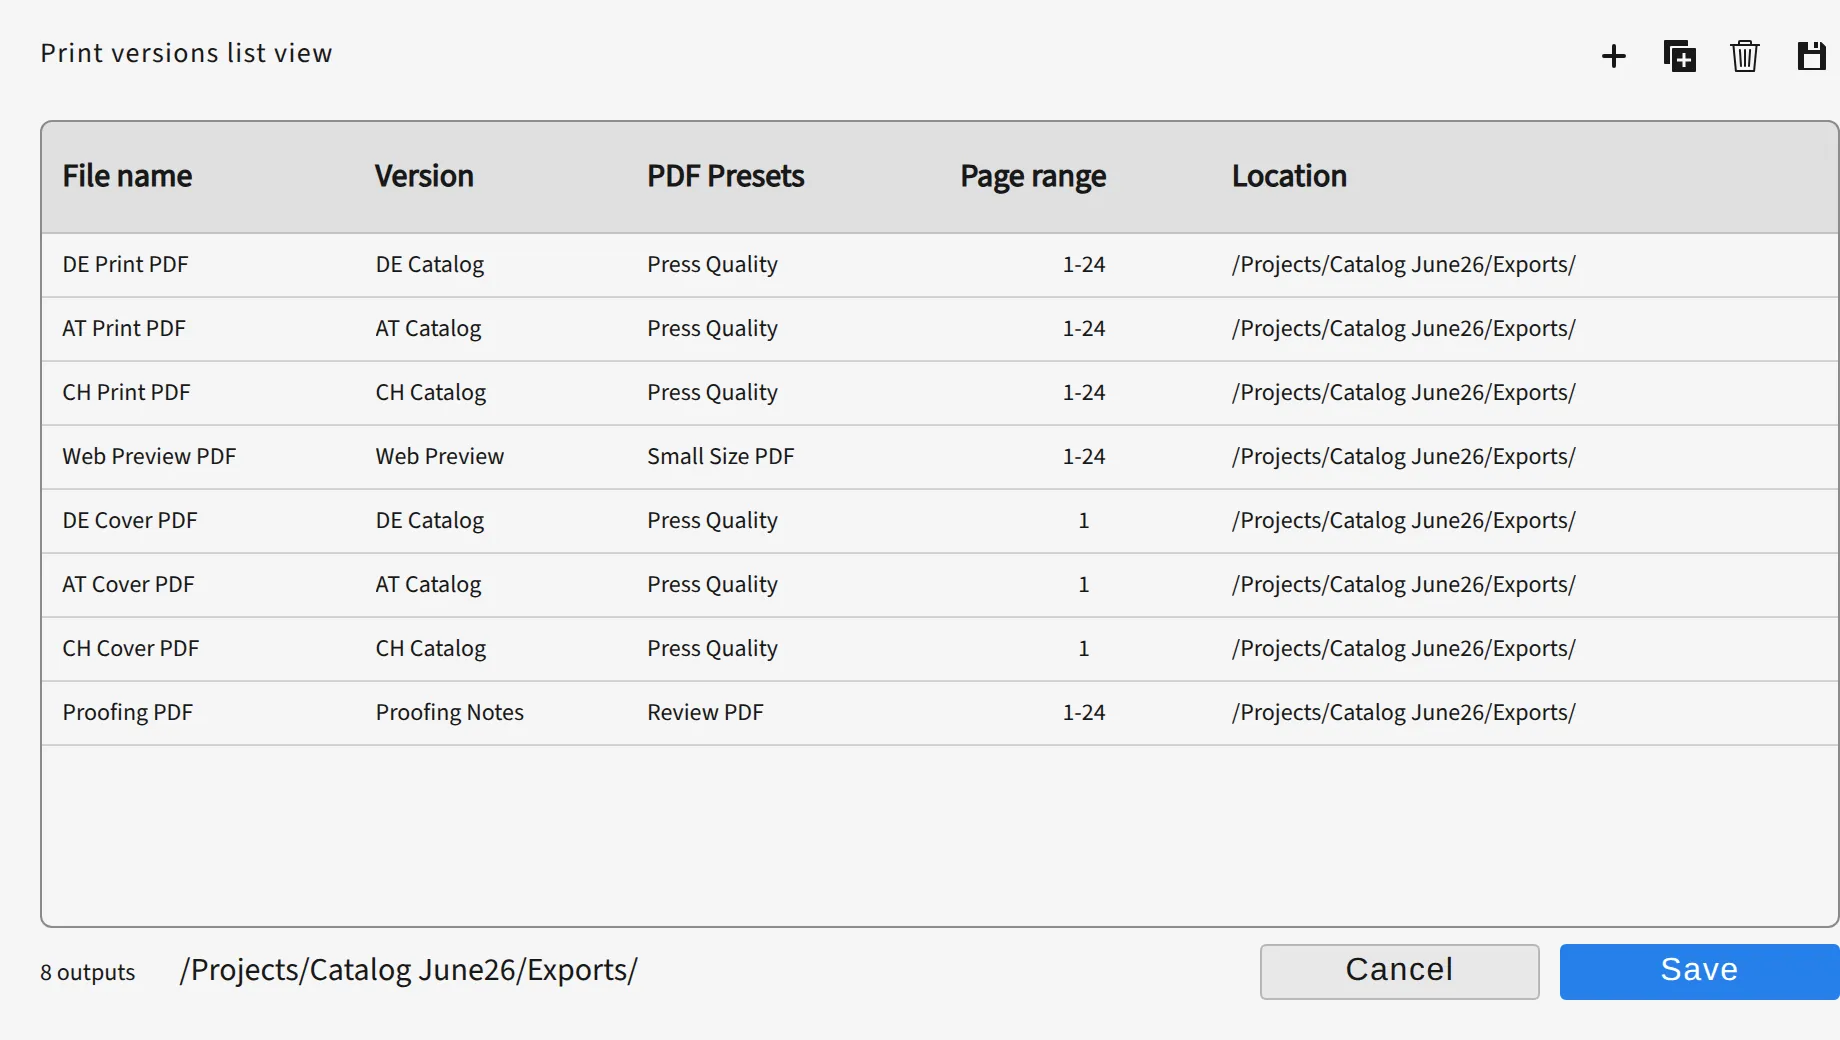
Task: Click the page range 1-24 in AT Print PDF row
Action: coord(1083,329)
